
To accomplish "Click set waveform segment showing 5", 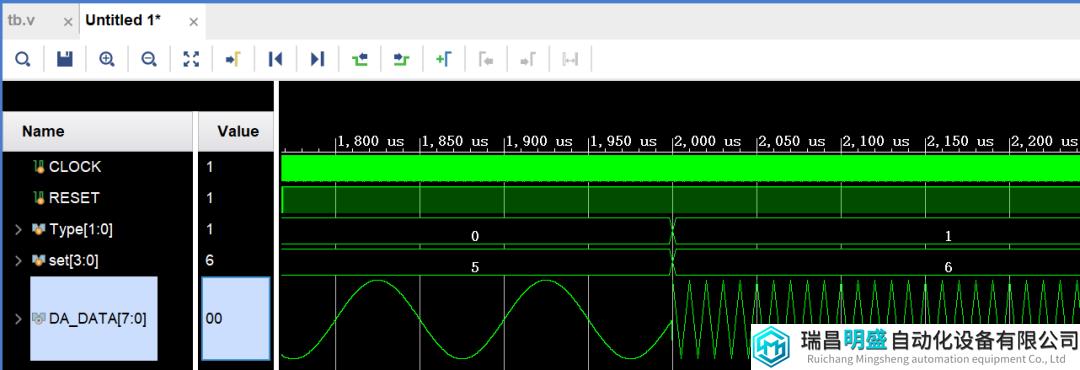I will pos(475,262).
